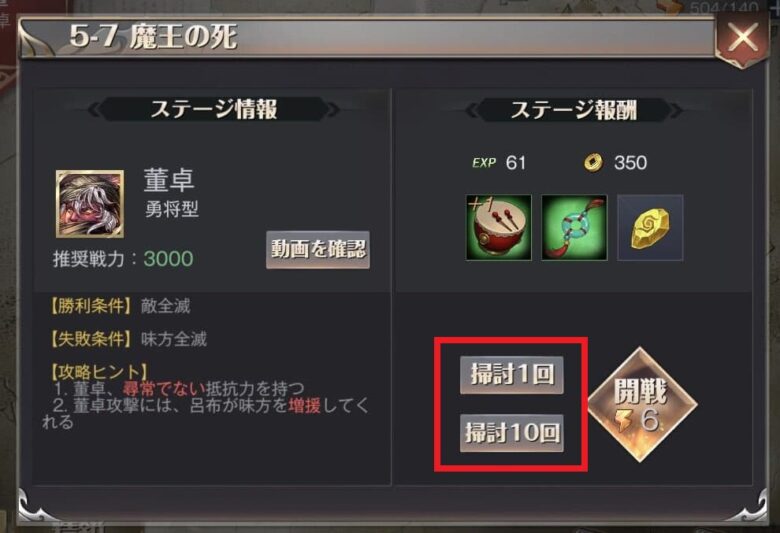This screenshot has width=780, height=533.
Task: Click the 推奨戦力 3000 value
Action: click(x=168, y=259)
